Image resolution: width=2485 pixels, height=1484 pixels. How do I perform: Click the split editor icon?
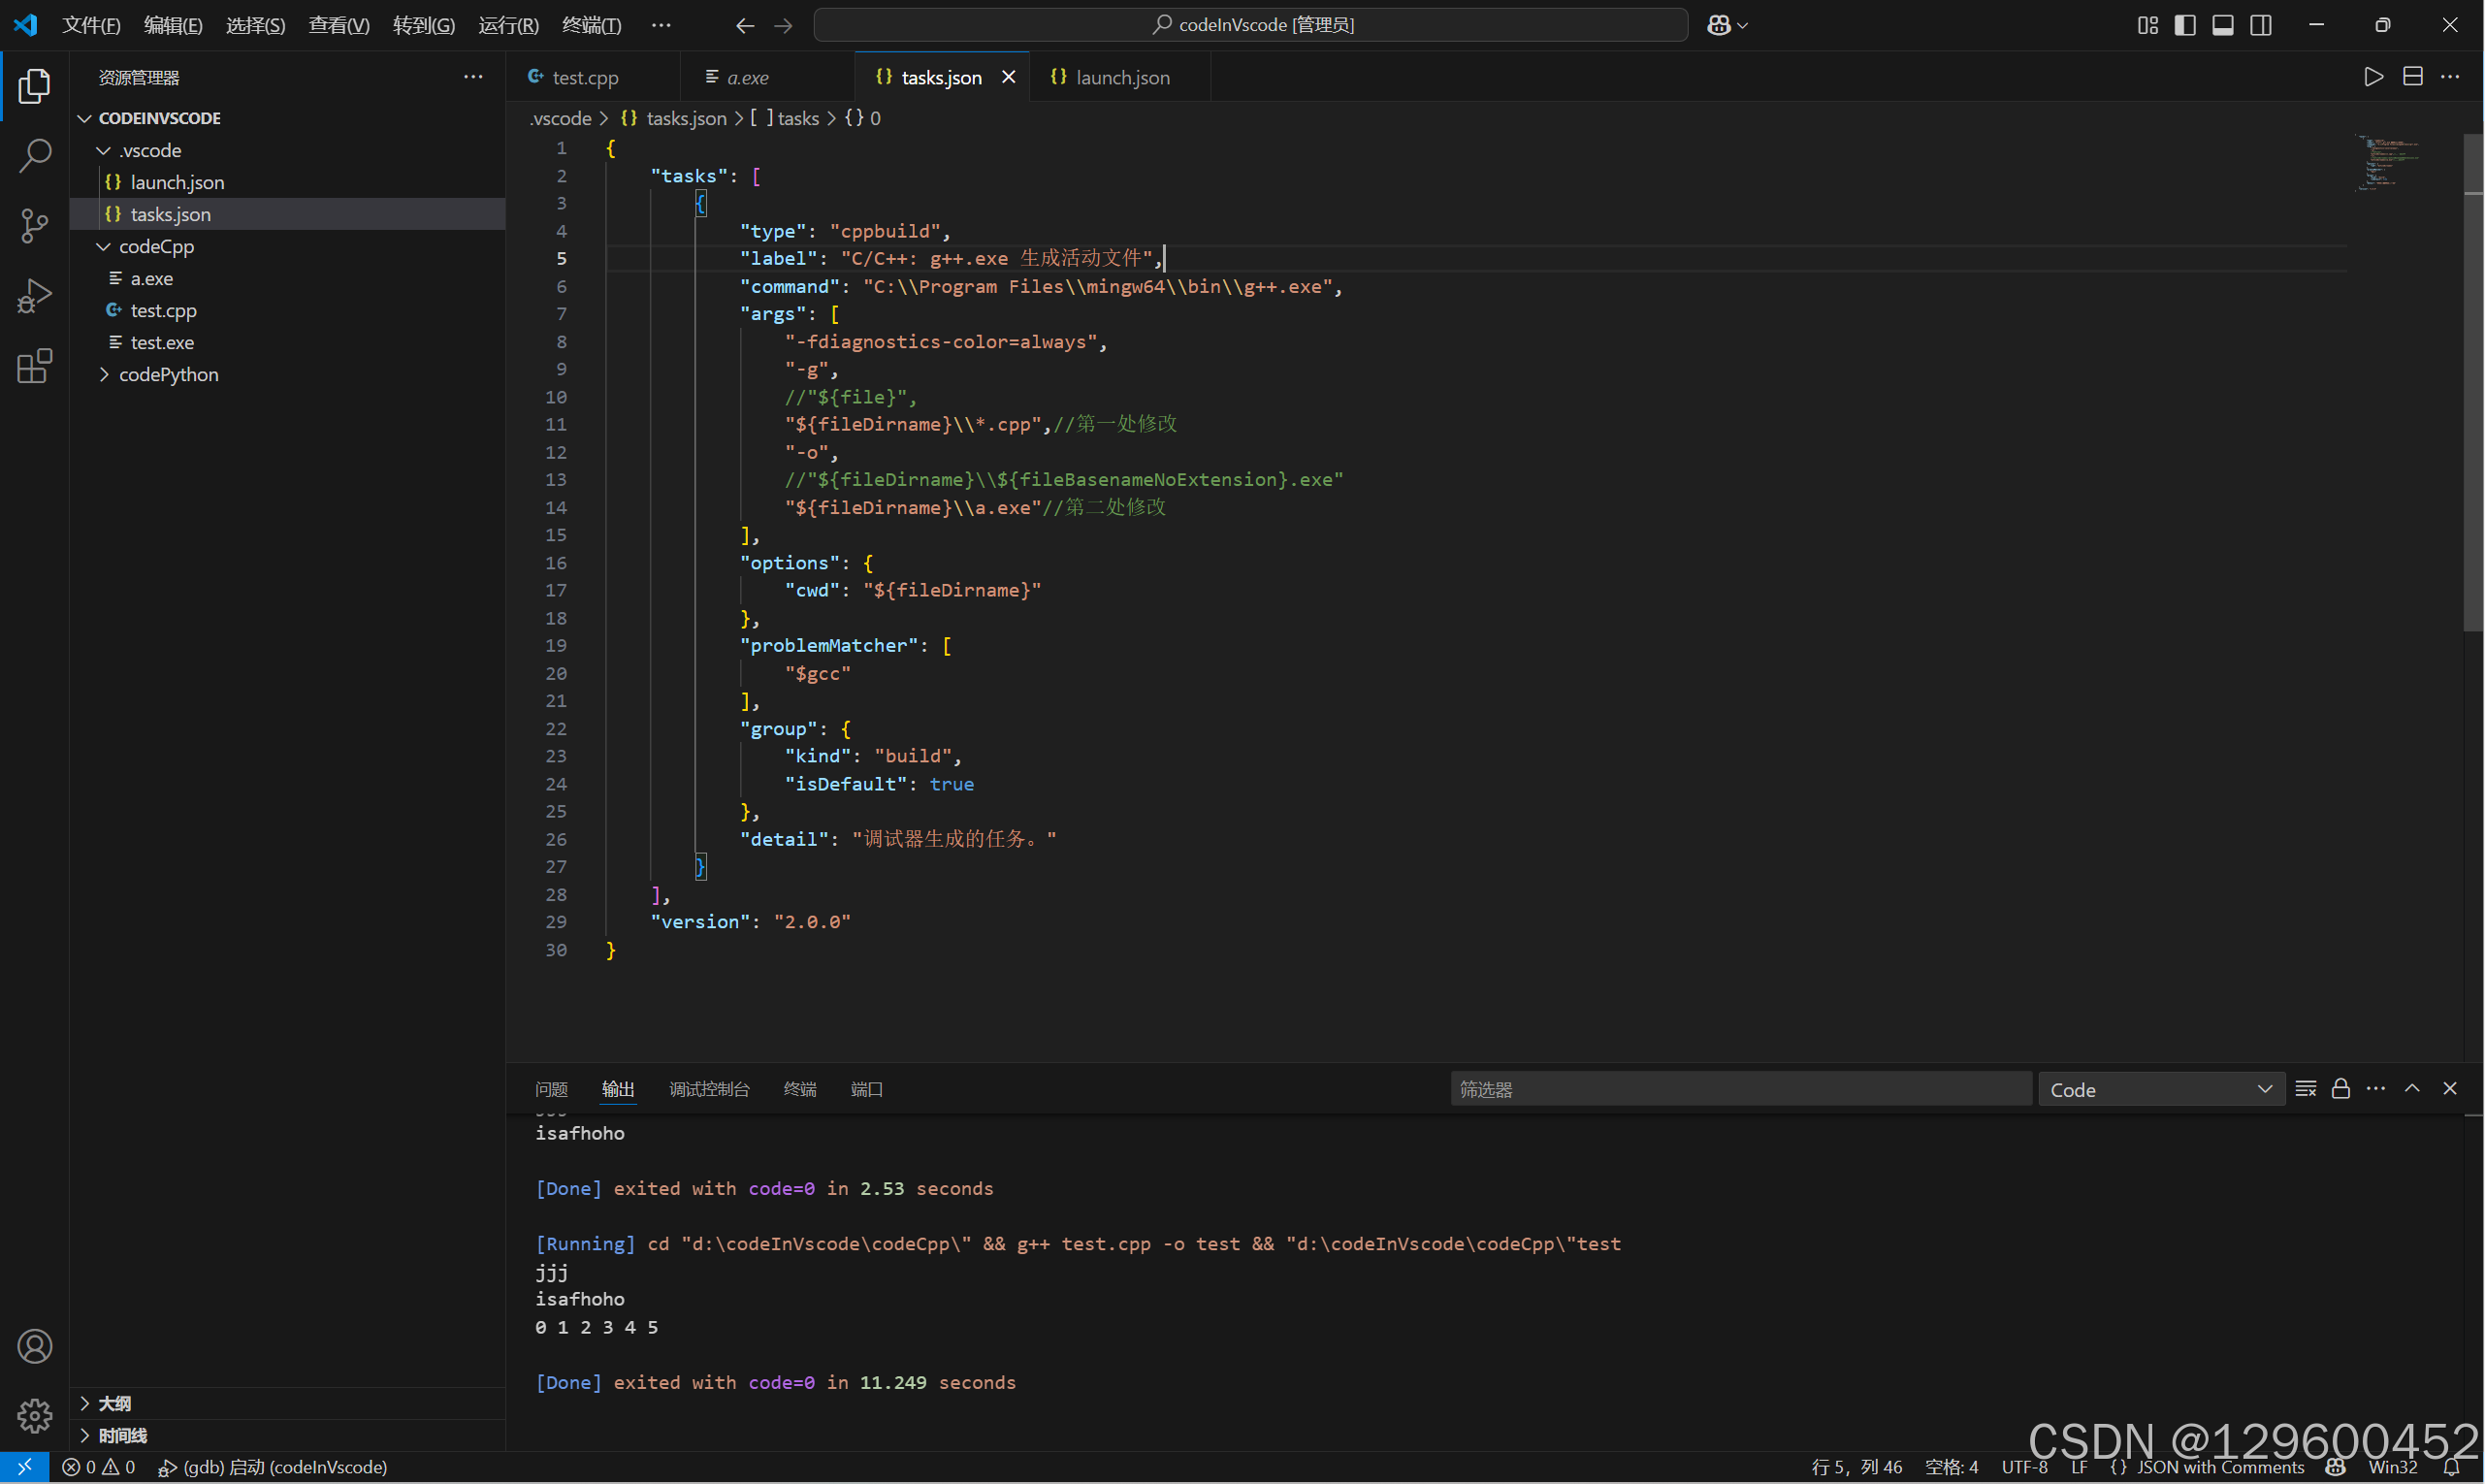click(x=2412, y=77)
